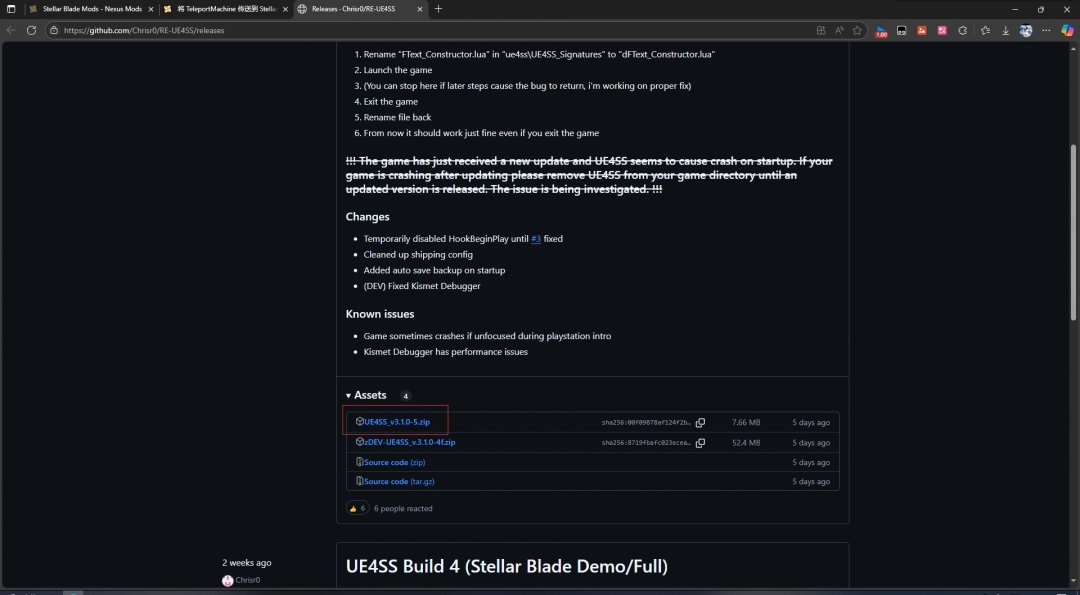This screenshot has width=1080, height=595.
Task: Select the 'Added auto save backup on startup' line
Action: pos(434,271)
